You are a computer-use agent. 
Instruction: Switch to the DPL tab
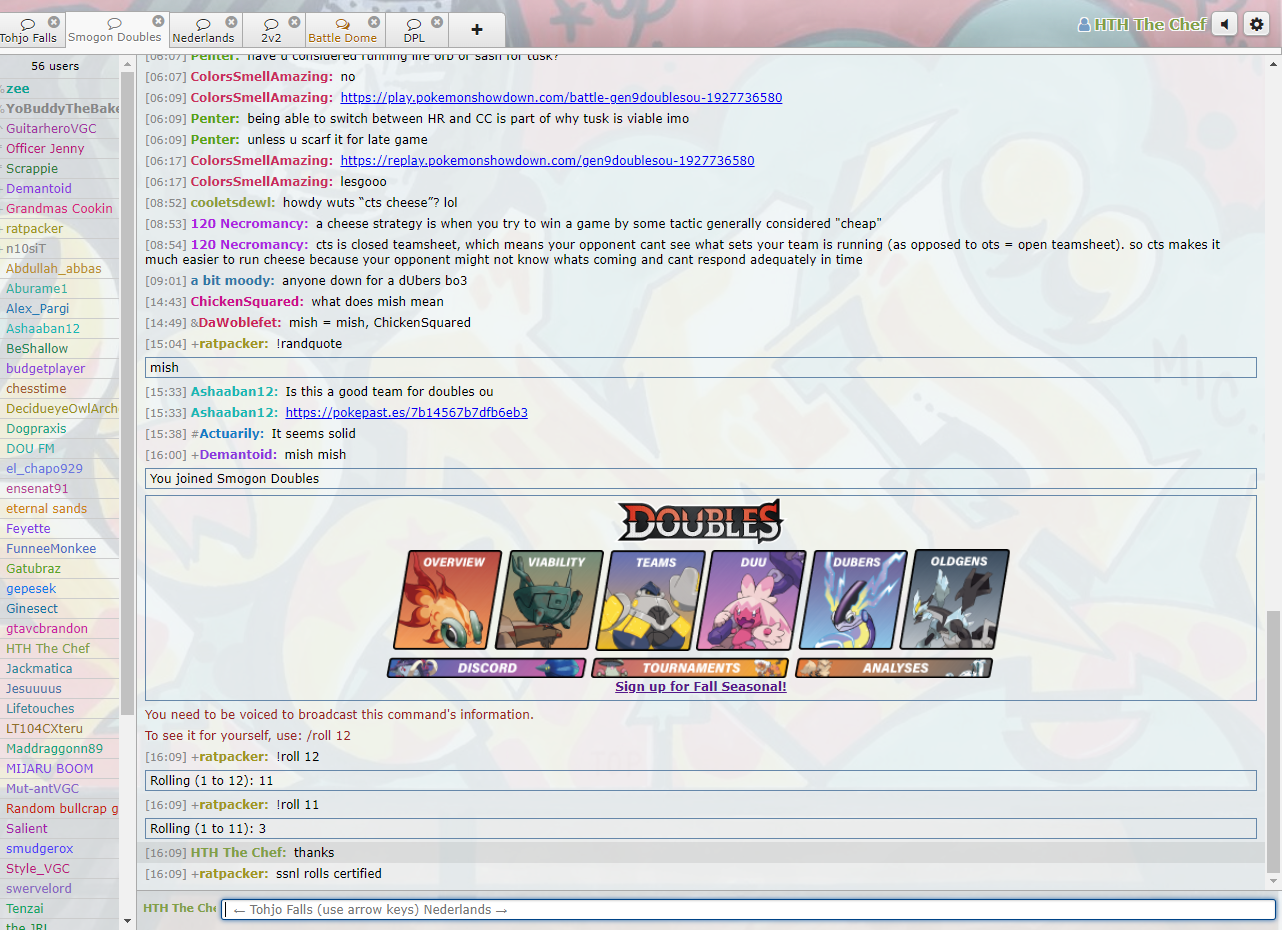click(415, 30)
